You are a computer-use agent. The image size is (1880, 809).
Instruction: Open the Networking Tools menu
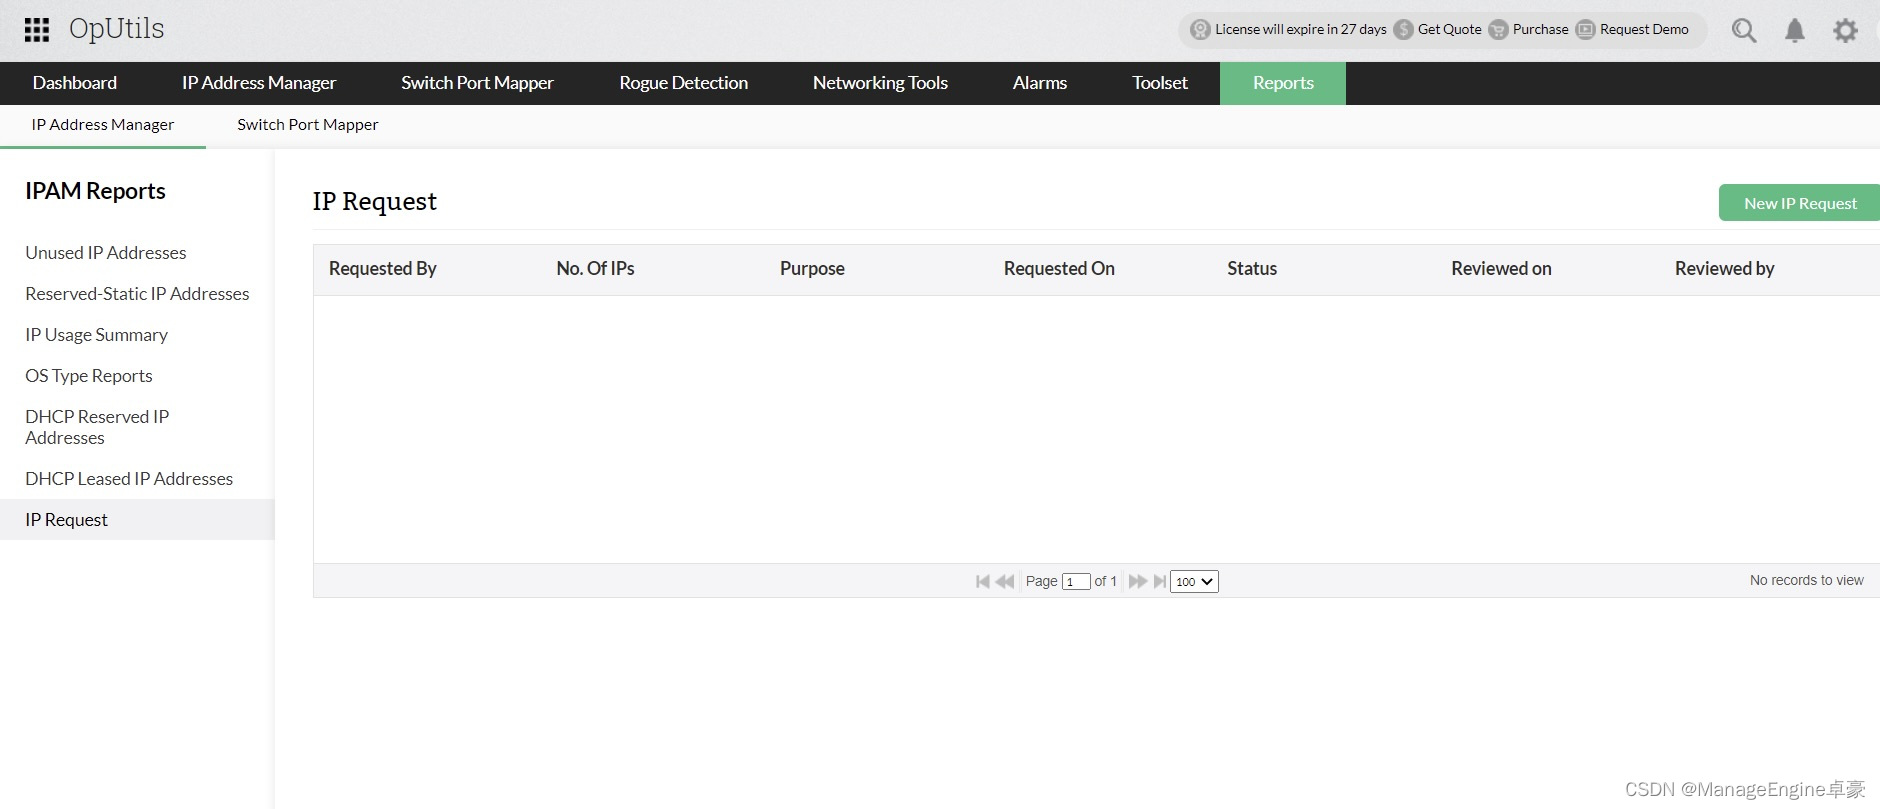click(x=880, y=83)
